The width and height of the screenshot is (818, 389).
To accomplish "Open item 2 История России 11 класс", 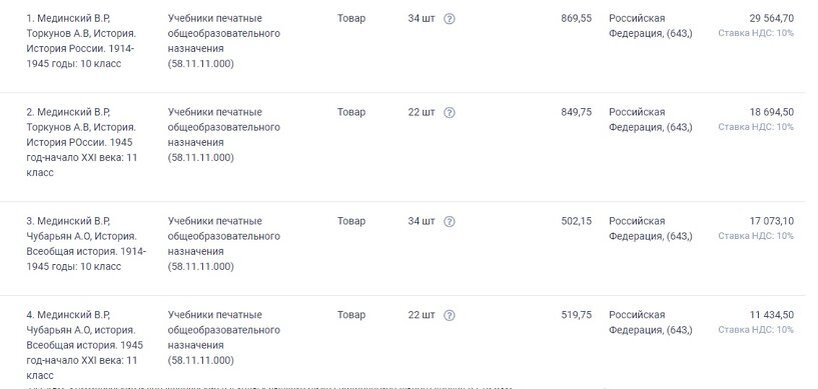I will [82, 142].
